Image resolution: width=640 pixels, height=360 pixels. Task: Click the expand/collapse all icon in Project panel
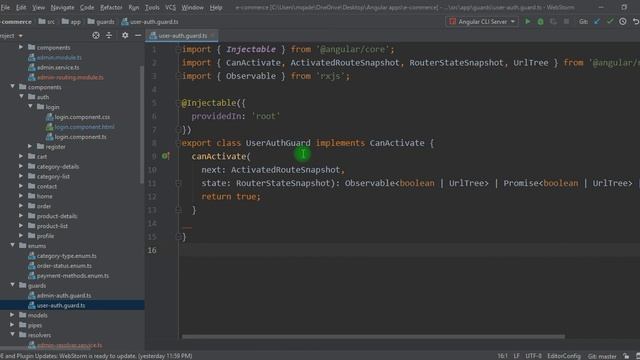pyautogui.click(x=109, y=36)
